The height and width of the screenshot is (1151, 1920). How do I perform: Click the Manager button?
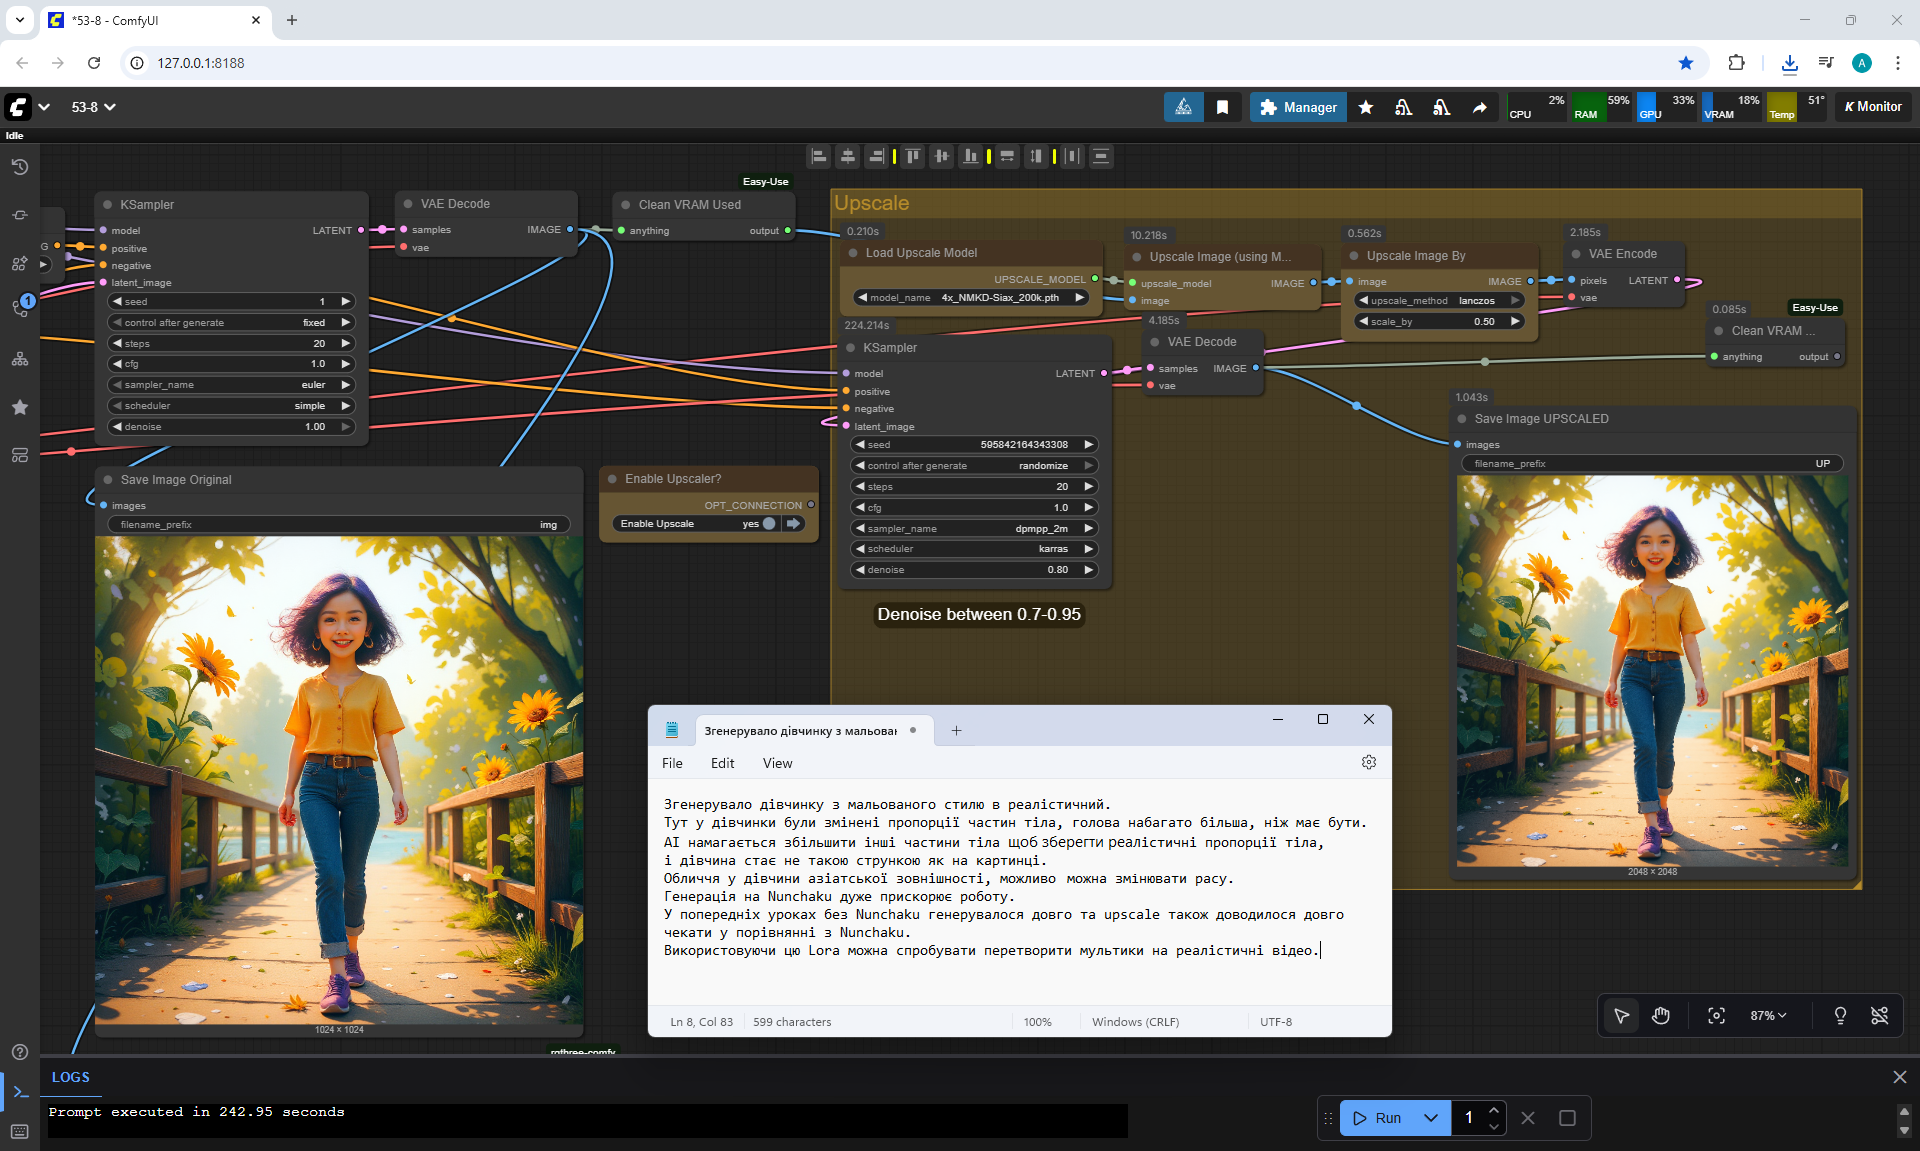(1298, 107)
